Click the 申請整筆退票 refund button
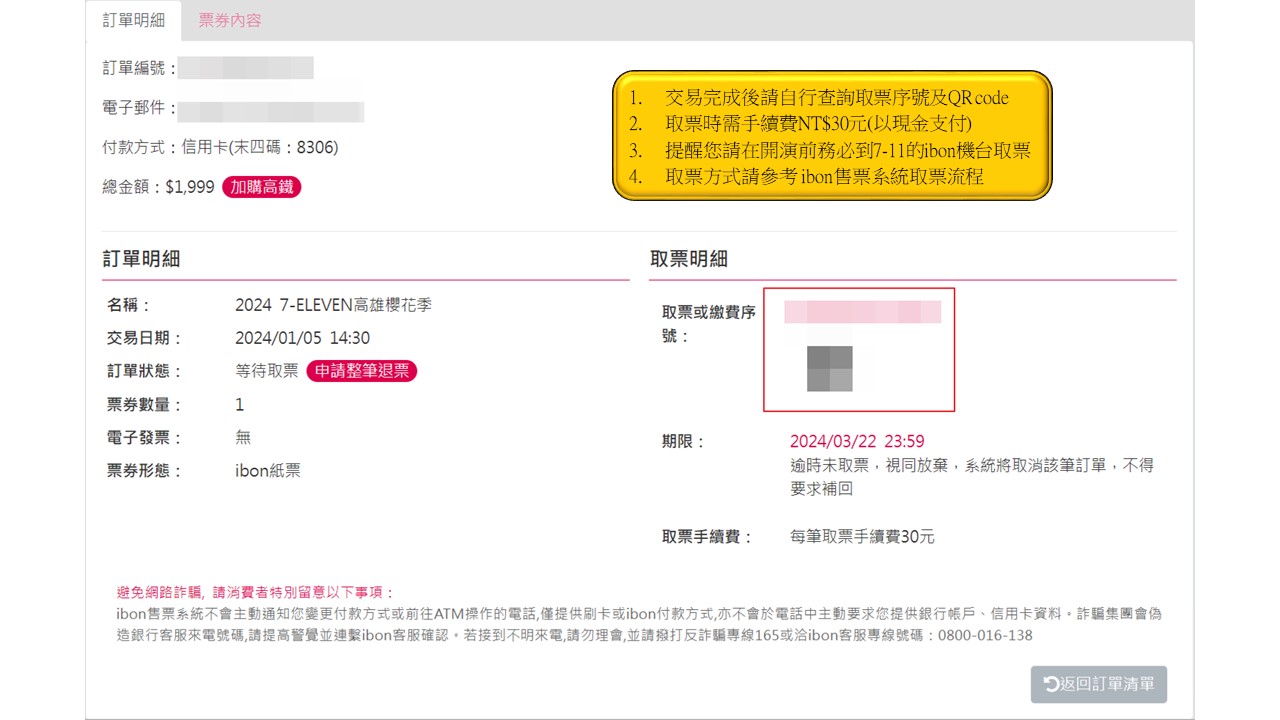Image resolution: width=1280 pixels, height=720 pixels. pos(361,371)
